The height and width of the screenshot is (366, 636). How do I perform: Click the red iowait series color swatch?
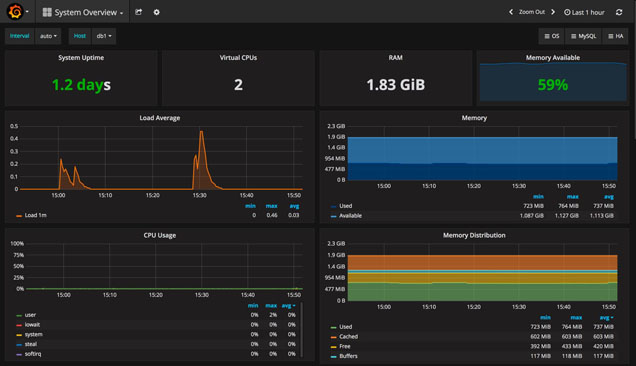(19, 325)
